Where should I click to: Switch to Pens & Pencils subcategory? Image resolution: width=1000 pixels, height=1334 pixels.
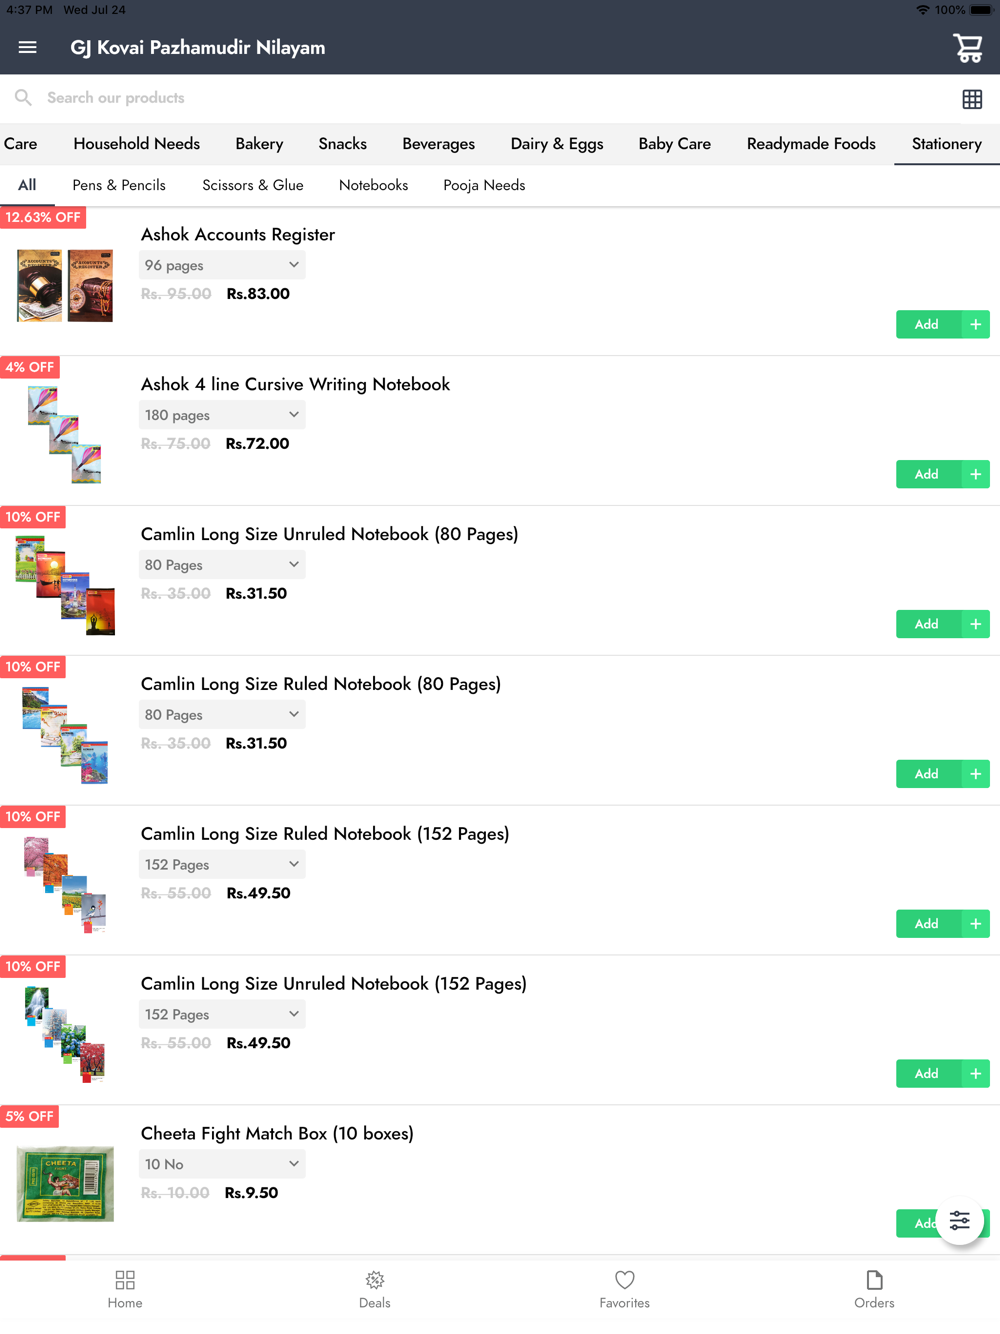[119, 185]
